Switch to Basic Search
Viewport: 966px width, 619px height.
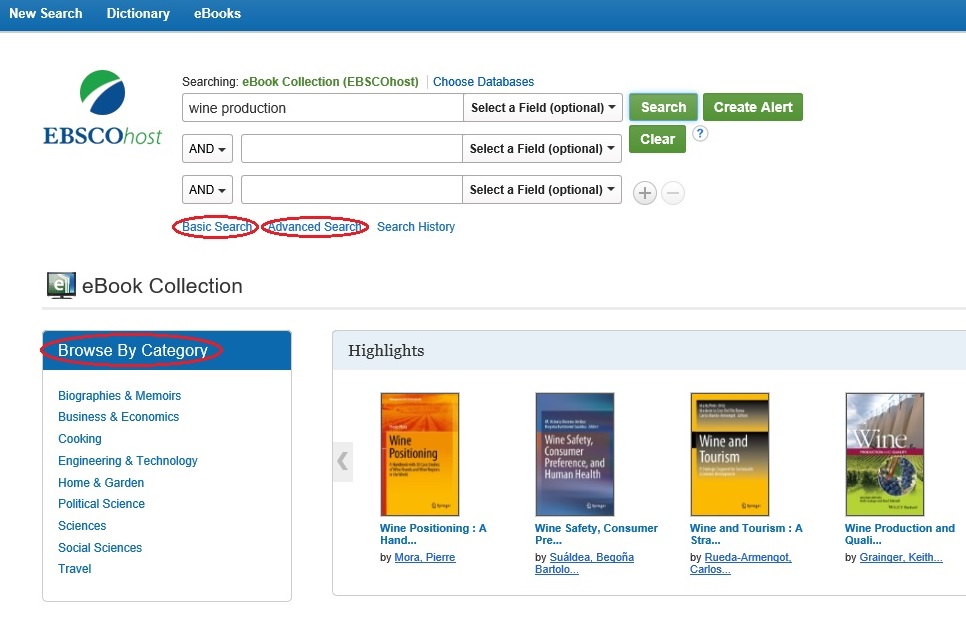pyautogui.click(x=217, y=227)
